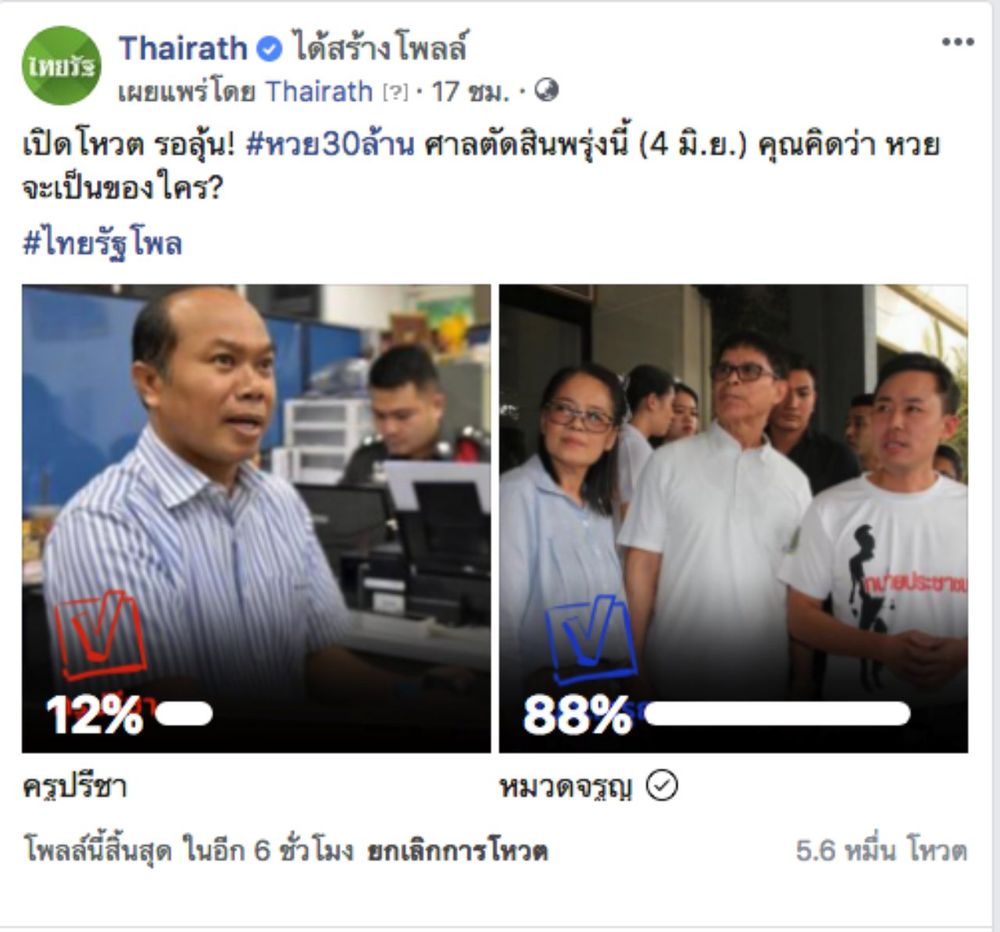Click the Thairath publisher link after เผยแพร่โดย
The image size is (1000, 932).
pos(319,92)
